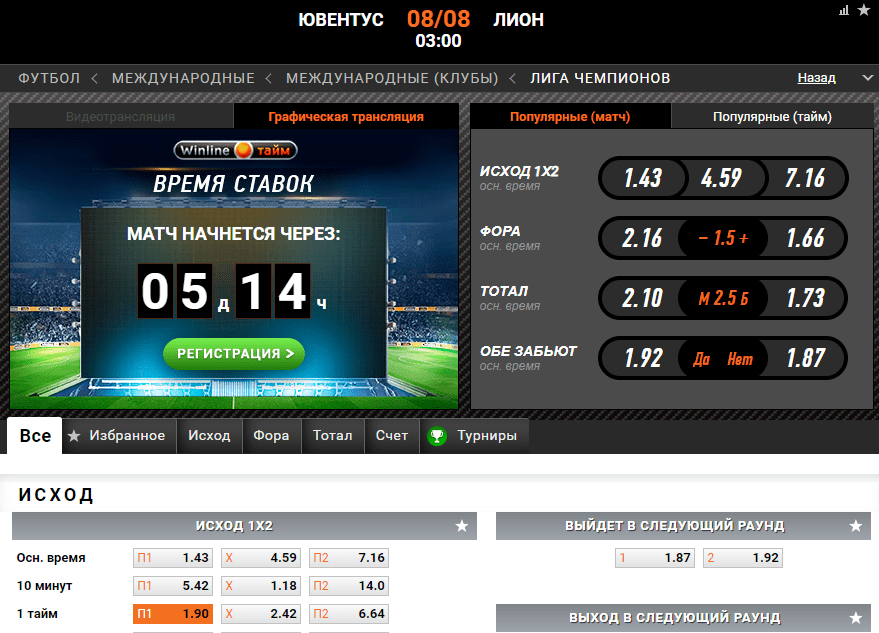Select П1 5.42 in 10 минут row
The width and height of the screenshot is (879, 633).
point(173,586)
